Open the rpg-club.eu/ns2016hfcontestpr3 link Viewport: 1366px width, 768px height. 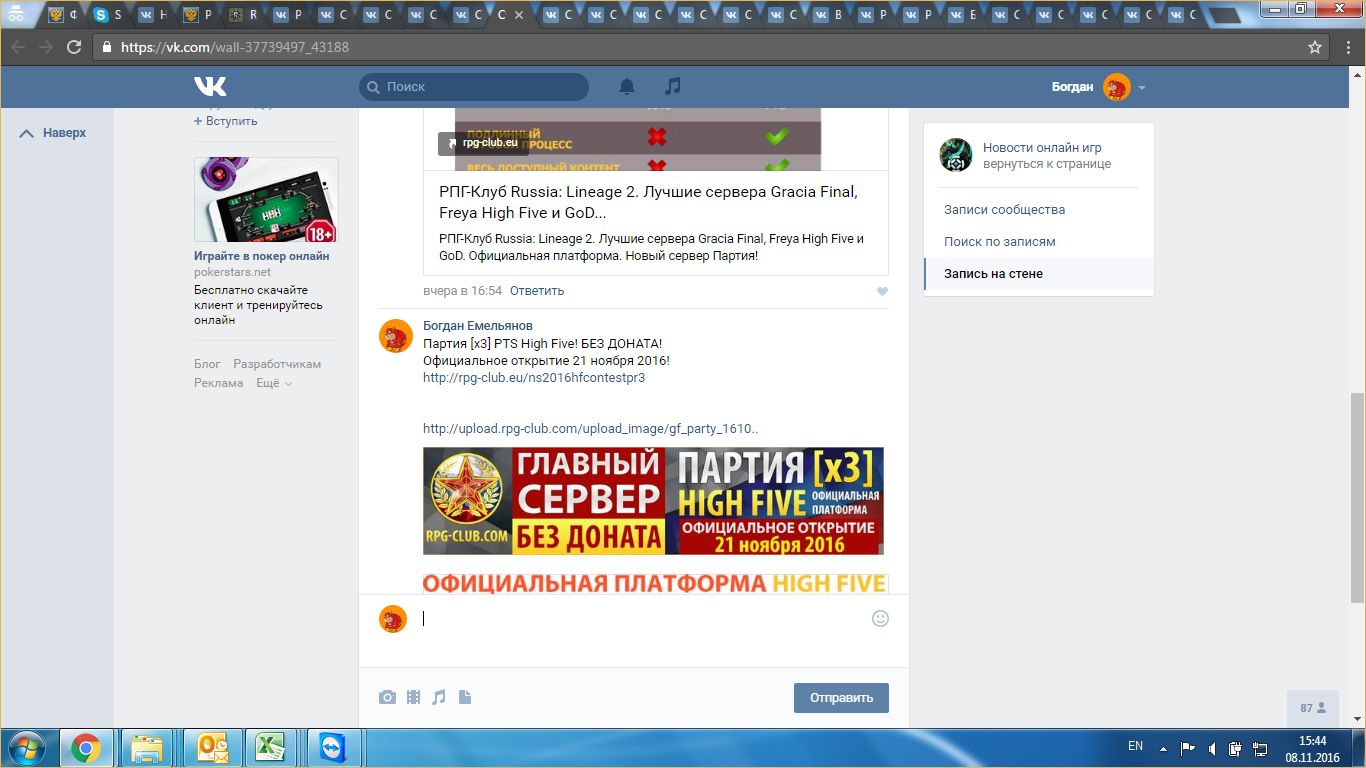[x=534, y=378]
